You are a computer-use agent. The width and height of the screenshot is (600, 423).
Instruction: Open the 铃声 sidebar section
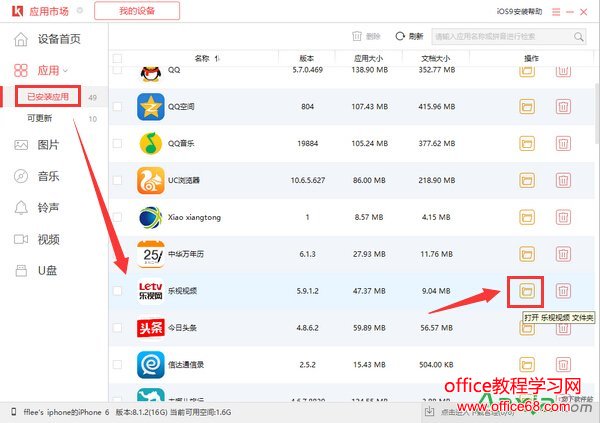(x=37, y=208)
